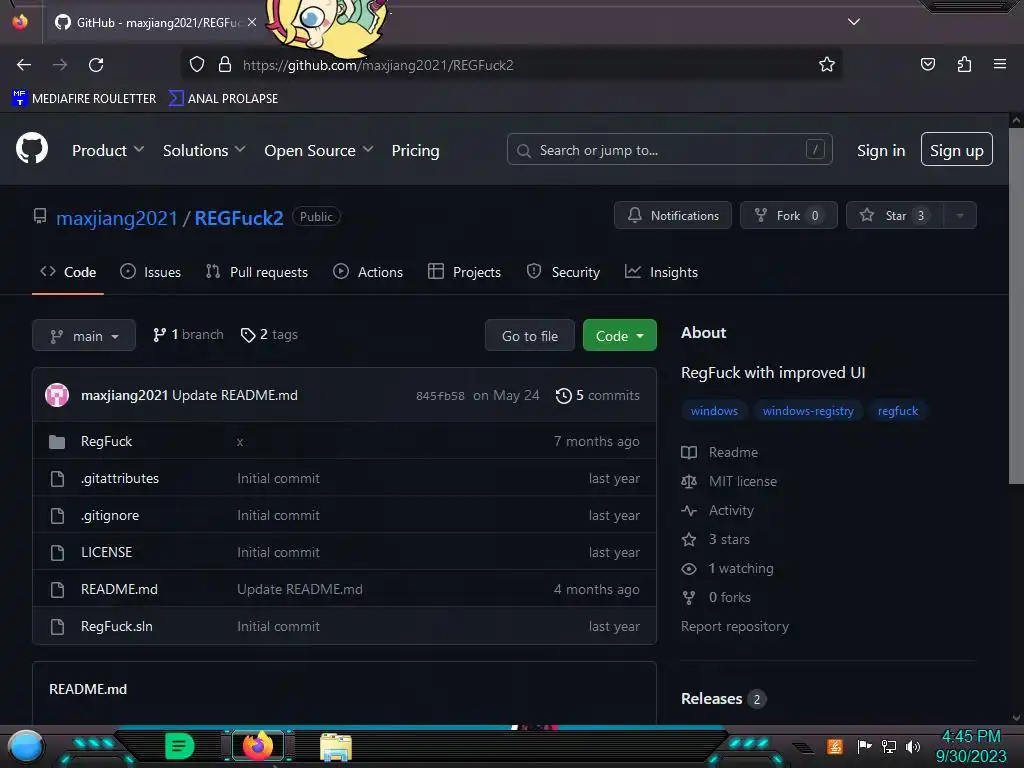Open the maxjiang2021 owner profile link

click(117, 217)
